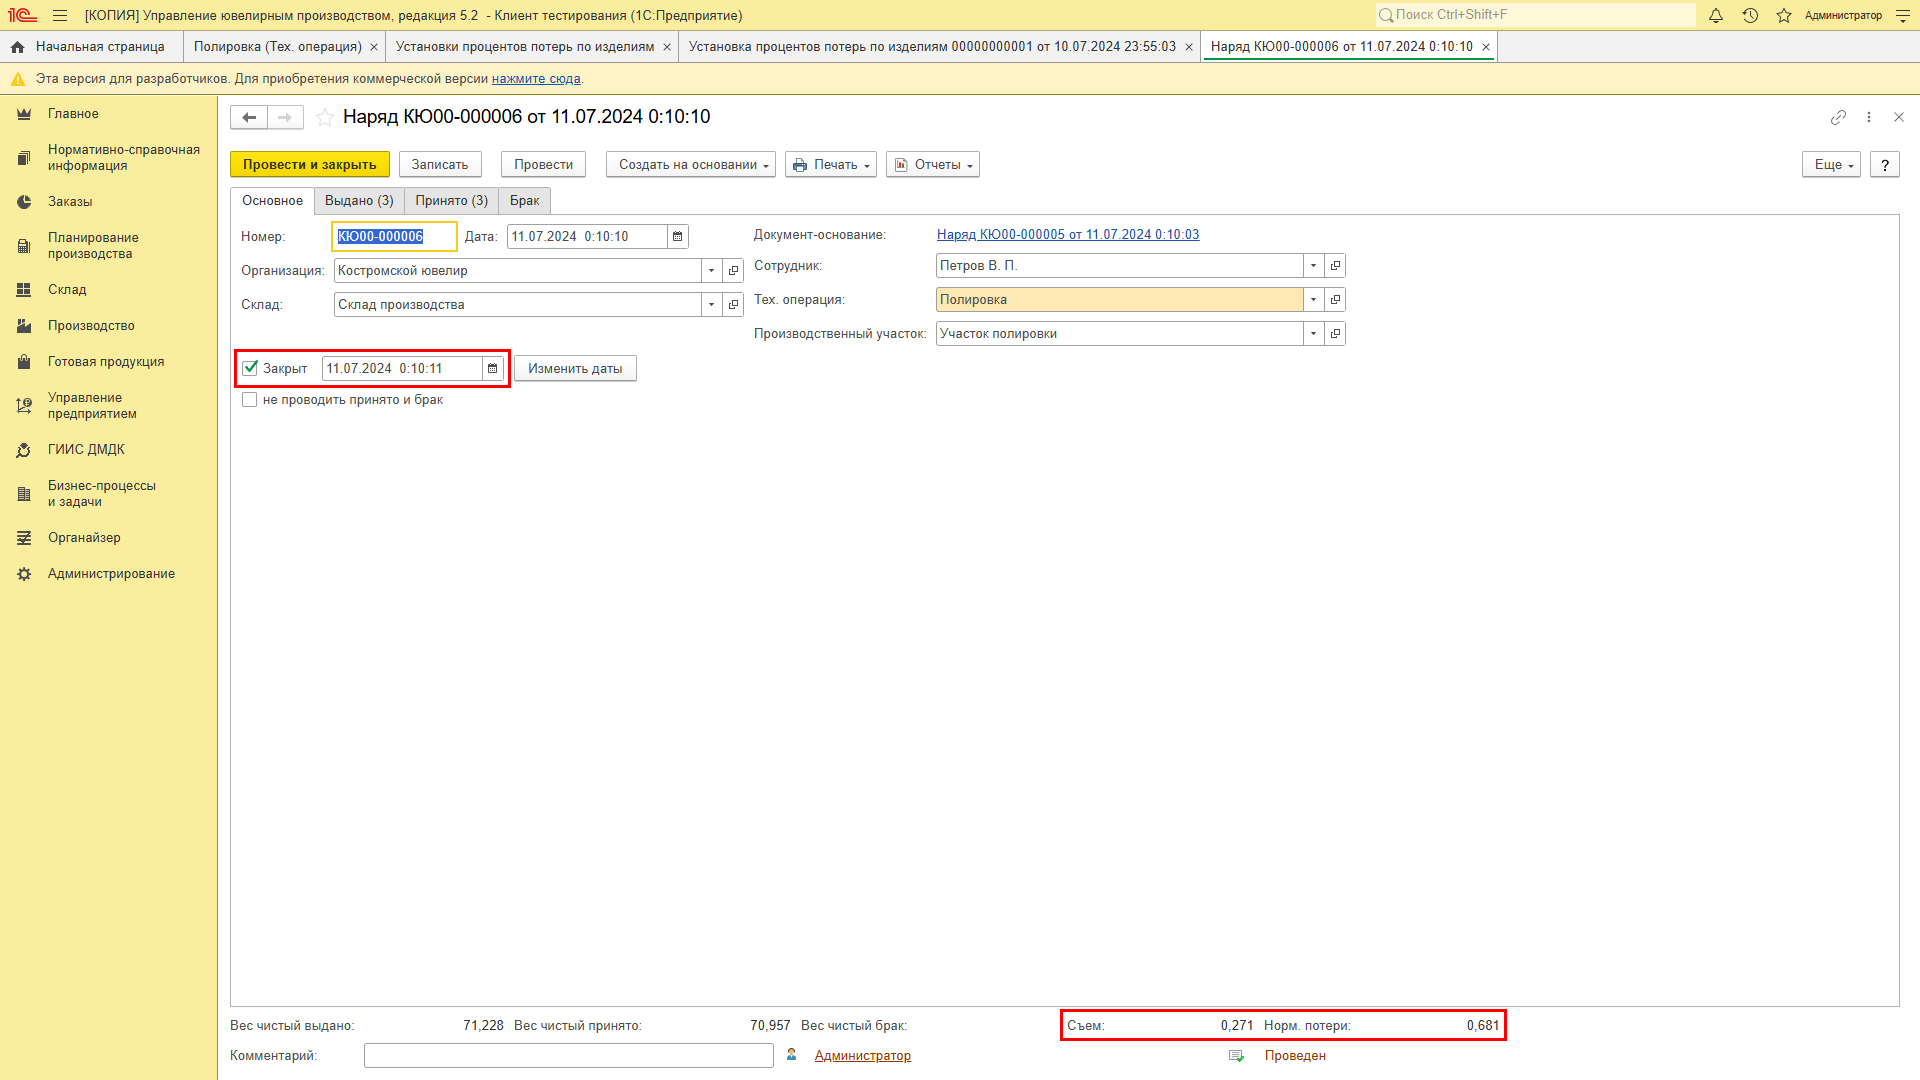Open the window settings icon by Администратор
This screenshot has height=1080, width=1920.
coord(1903,15)
